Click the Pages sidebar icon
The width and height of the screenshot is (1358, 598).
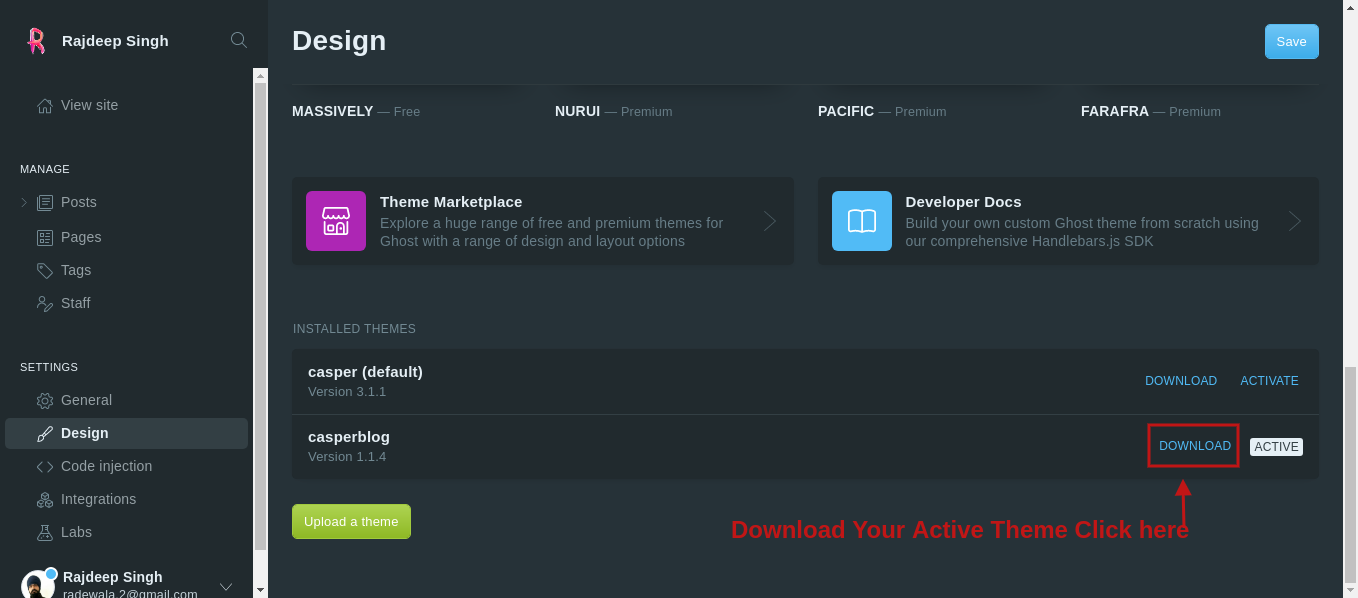(x=44, y=237)
